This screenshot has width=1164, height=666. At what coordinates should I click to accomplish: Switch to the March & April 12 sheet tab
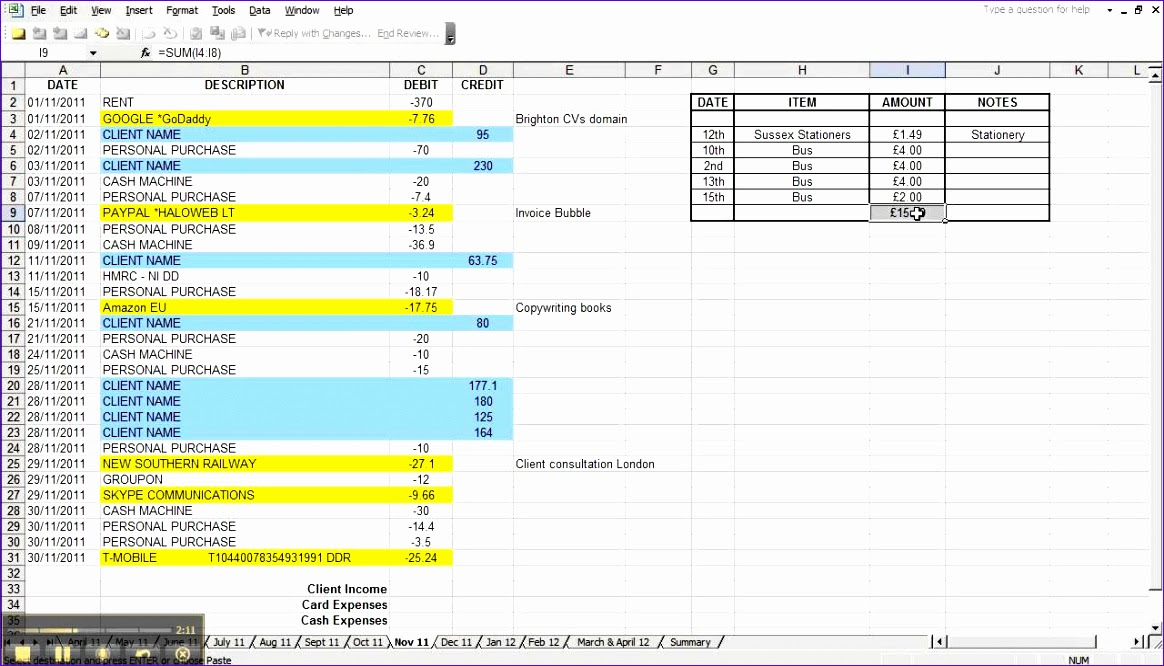[612, 642]
